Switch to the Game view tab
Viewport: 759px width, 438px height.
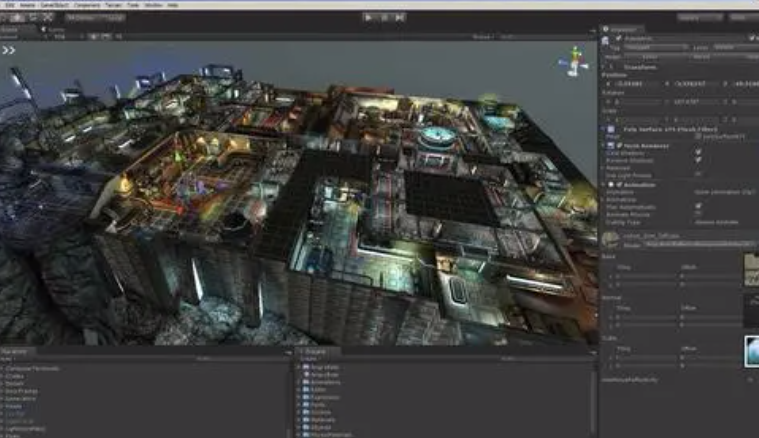click(53, 30)
